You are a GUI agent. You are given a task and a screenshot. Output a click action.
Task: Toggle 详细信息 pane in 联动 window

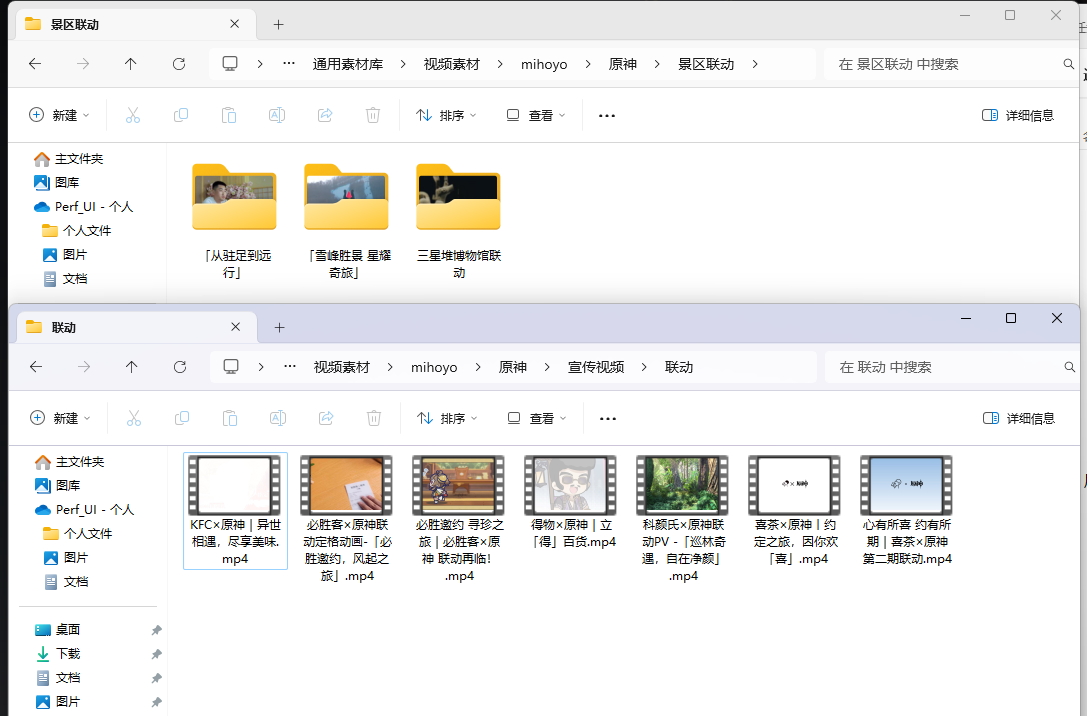click(x=1018, y=418)
